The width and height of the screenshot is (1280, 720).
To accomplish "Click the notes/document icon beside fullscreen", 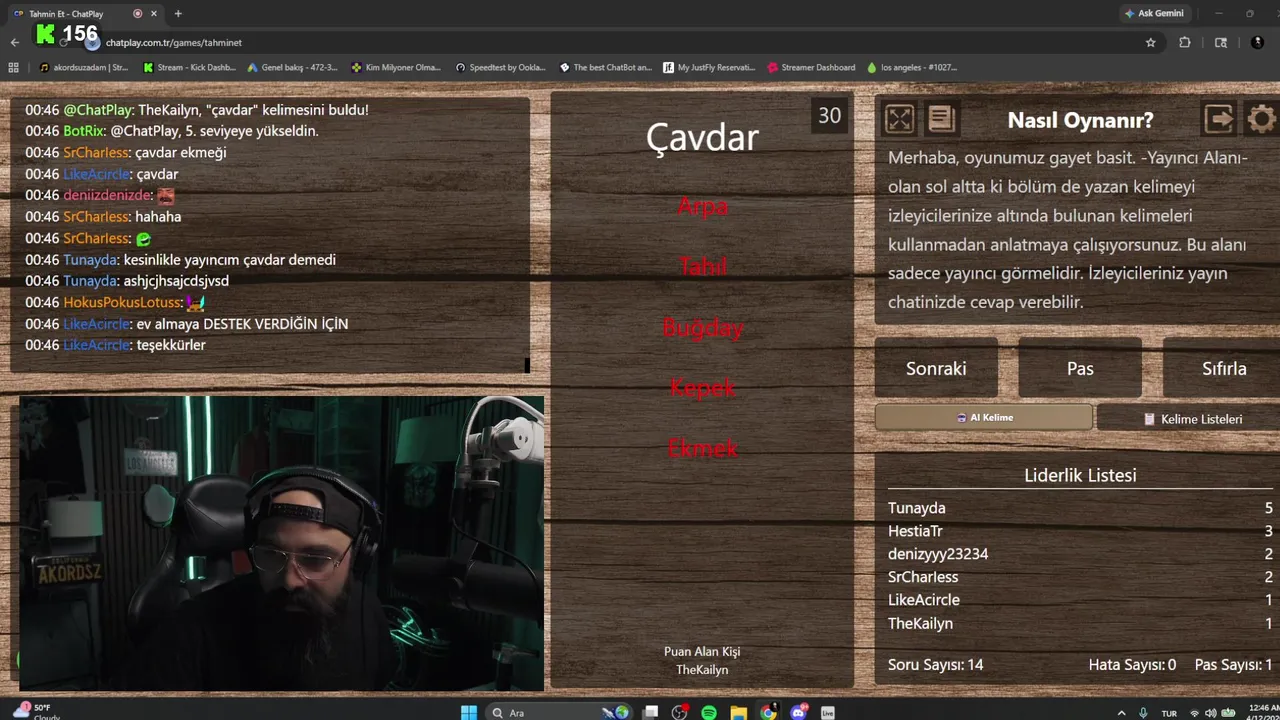I will (941, 120).
